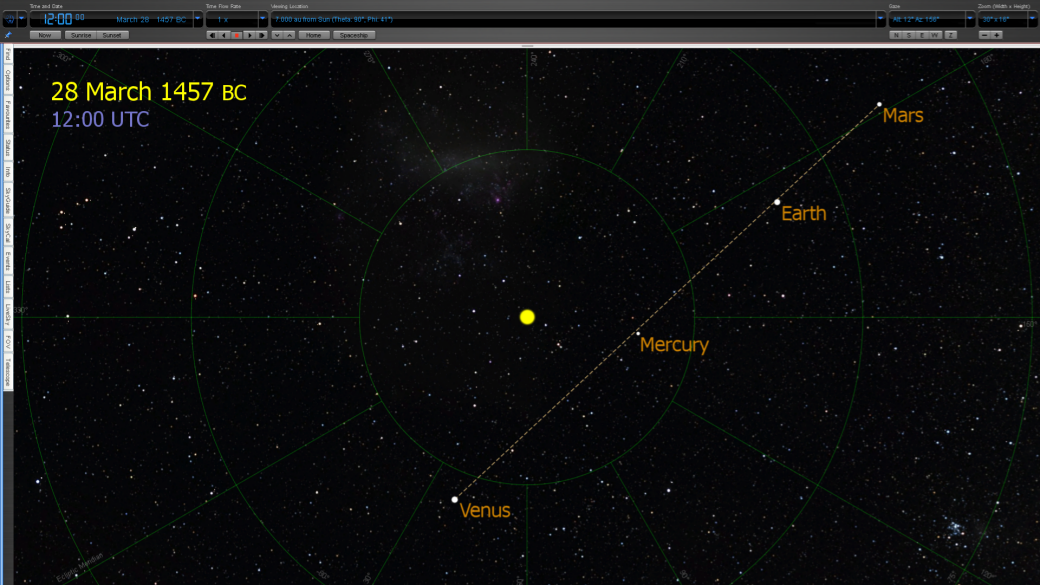The image size is (1040, 585).
Task: Click the "Venus" label
Action: coord(485,510)
